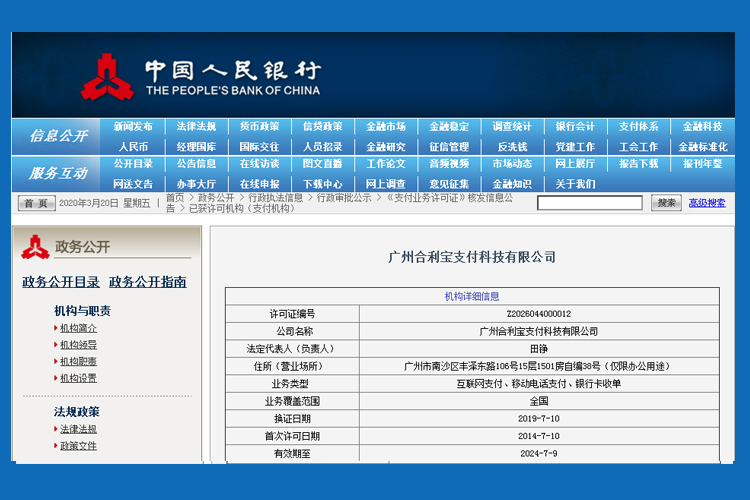This screenshot has height=500, width=750.
Task: Click the red arrow beside 机构简介
Action: click(54, 329)
